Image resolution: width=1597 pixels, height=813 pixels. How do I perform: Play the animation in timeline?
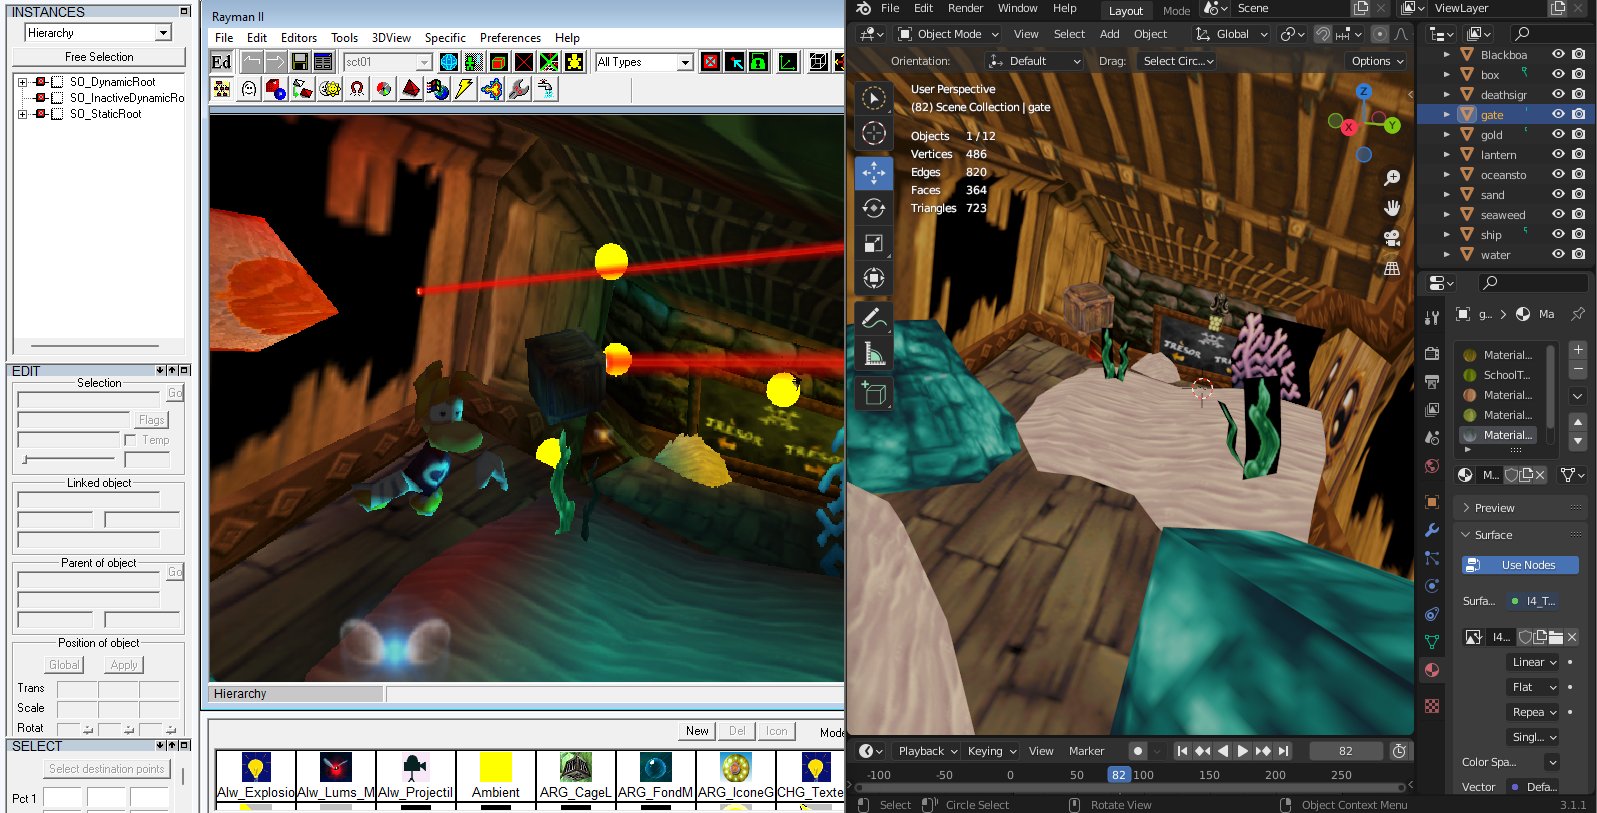point(1242,751)
